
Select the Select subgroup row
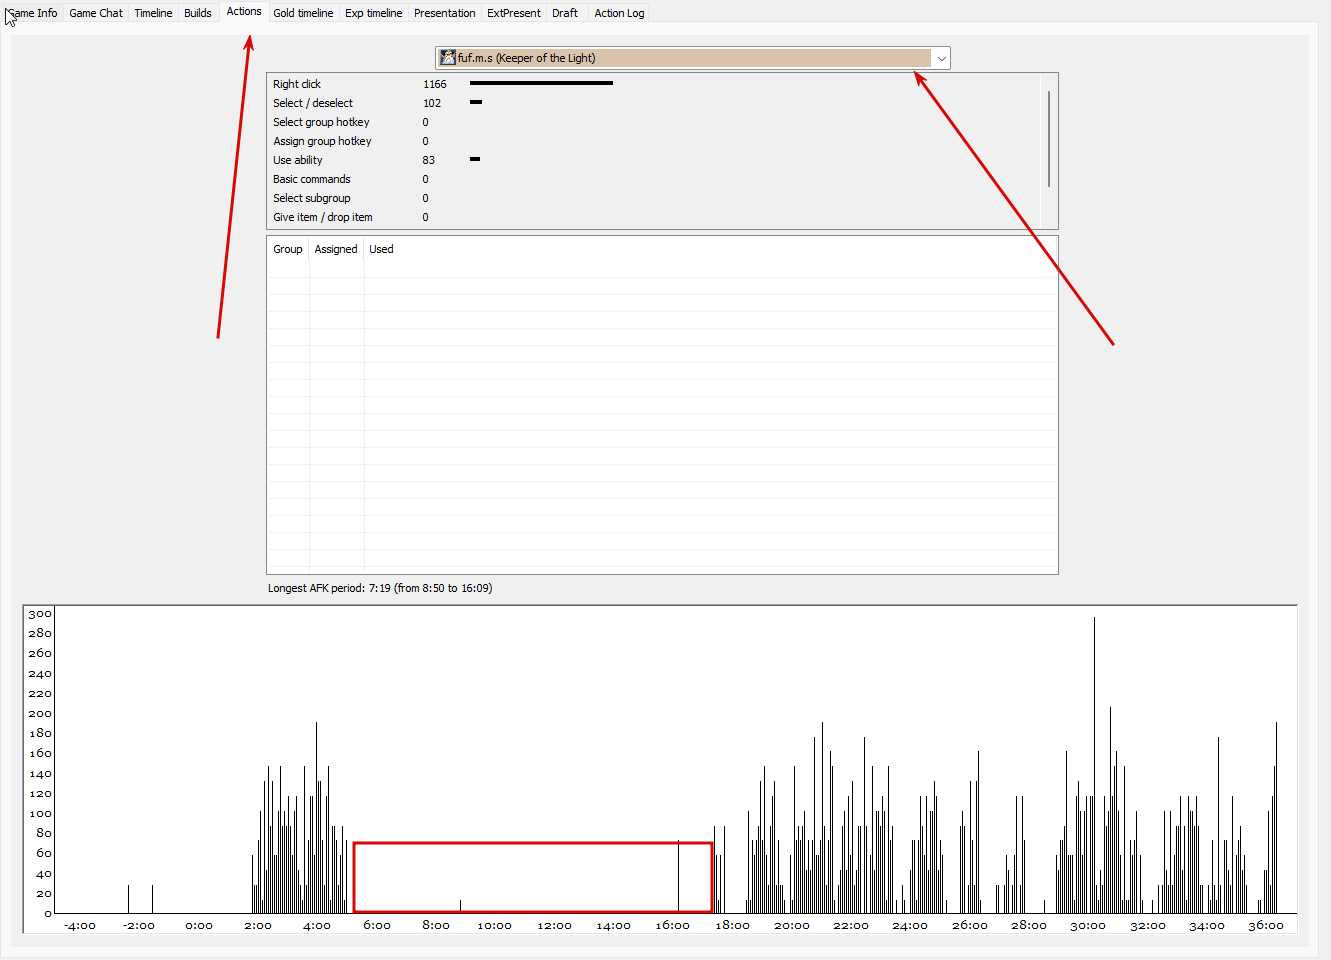pos(654,198)
